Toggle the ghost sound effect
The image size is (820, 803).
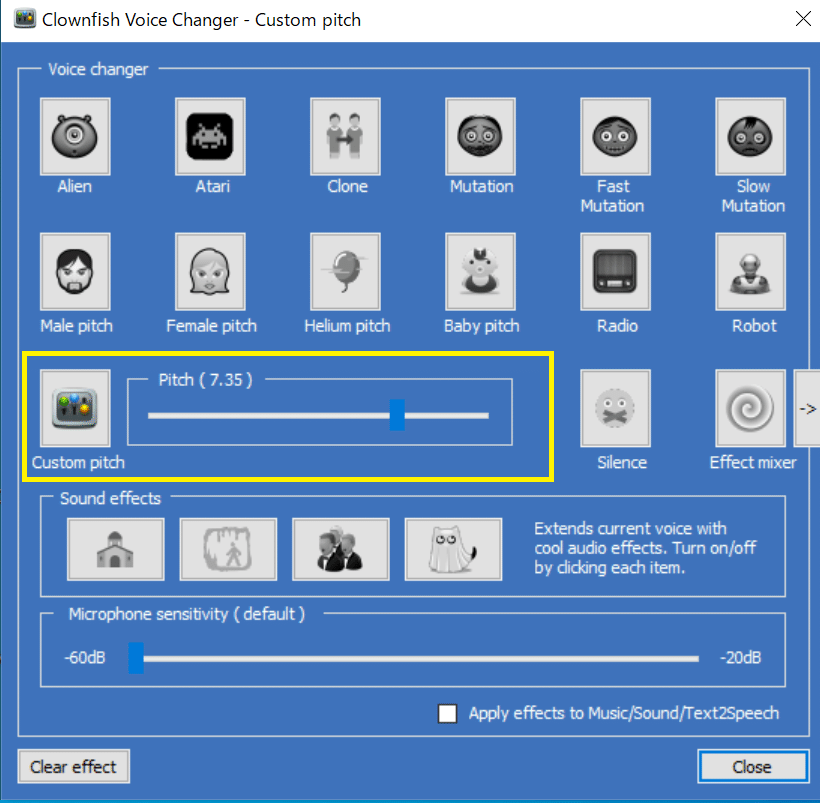coord(453,549)
